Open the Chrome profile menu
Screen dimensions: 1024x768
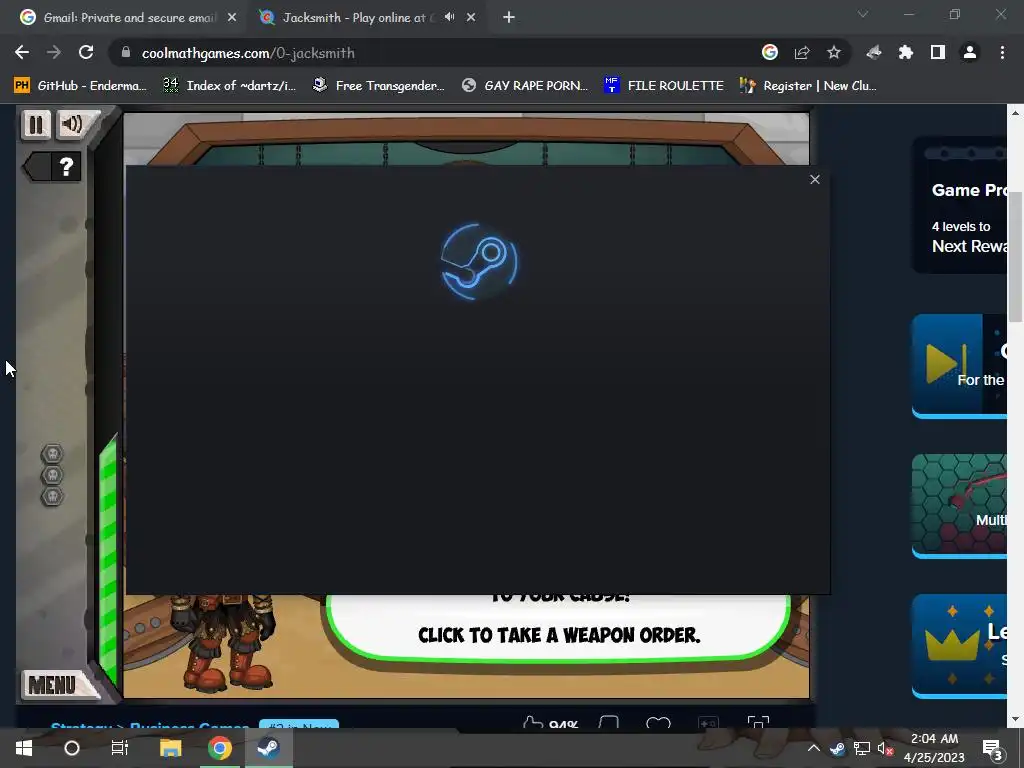pos(970,52)
